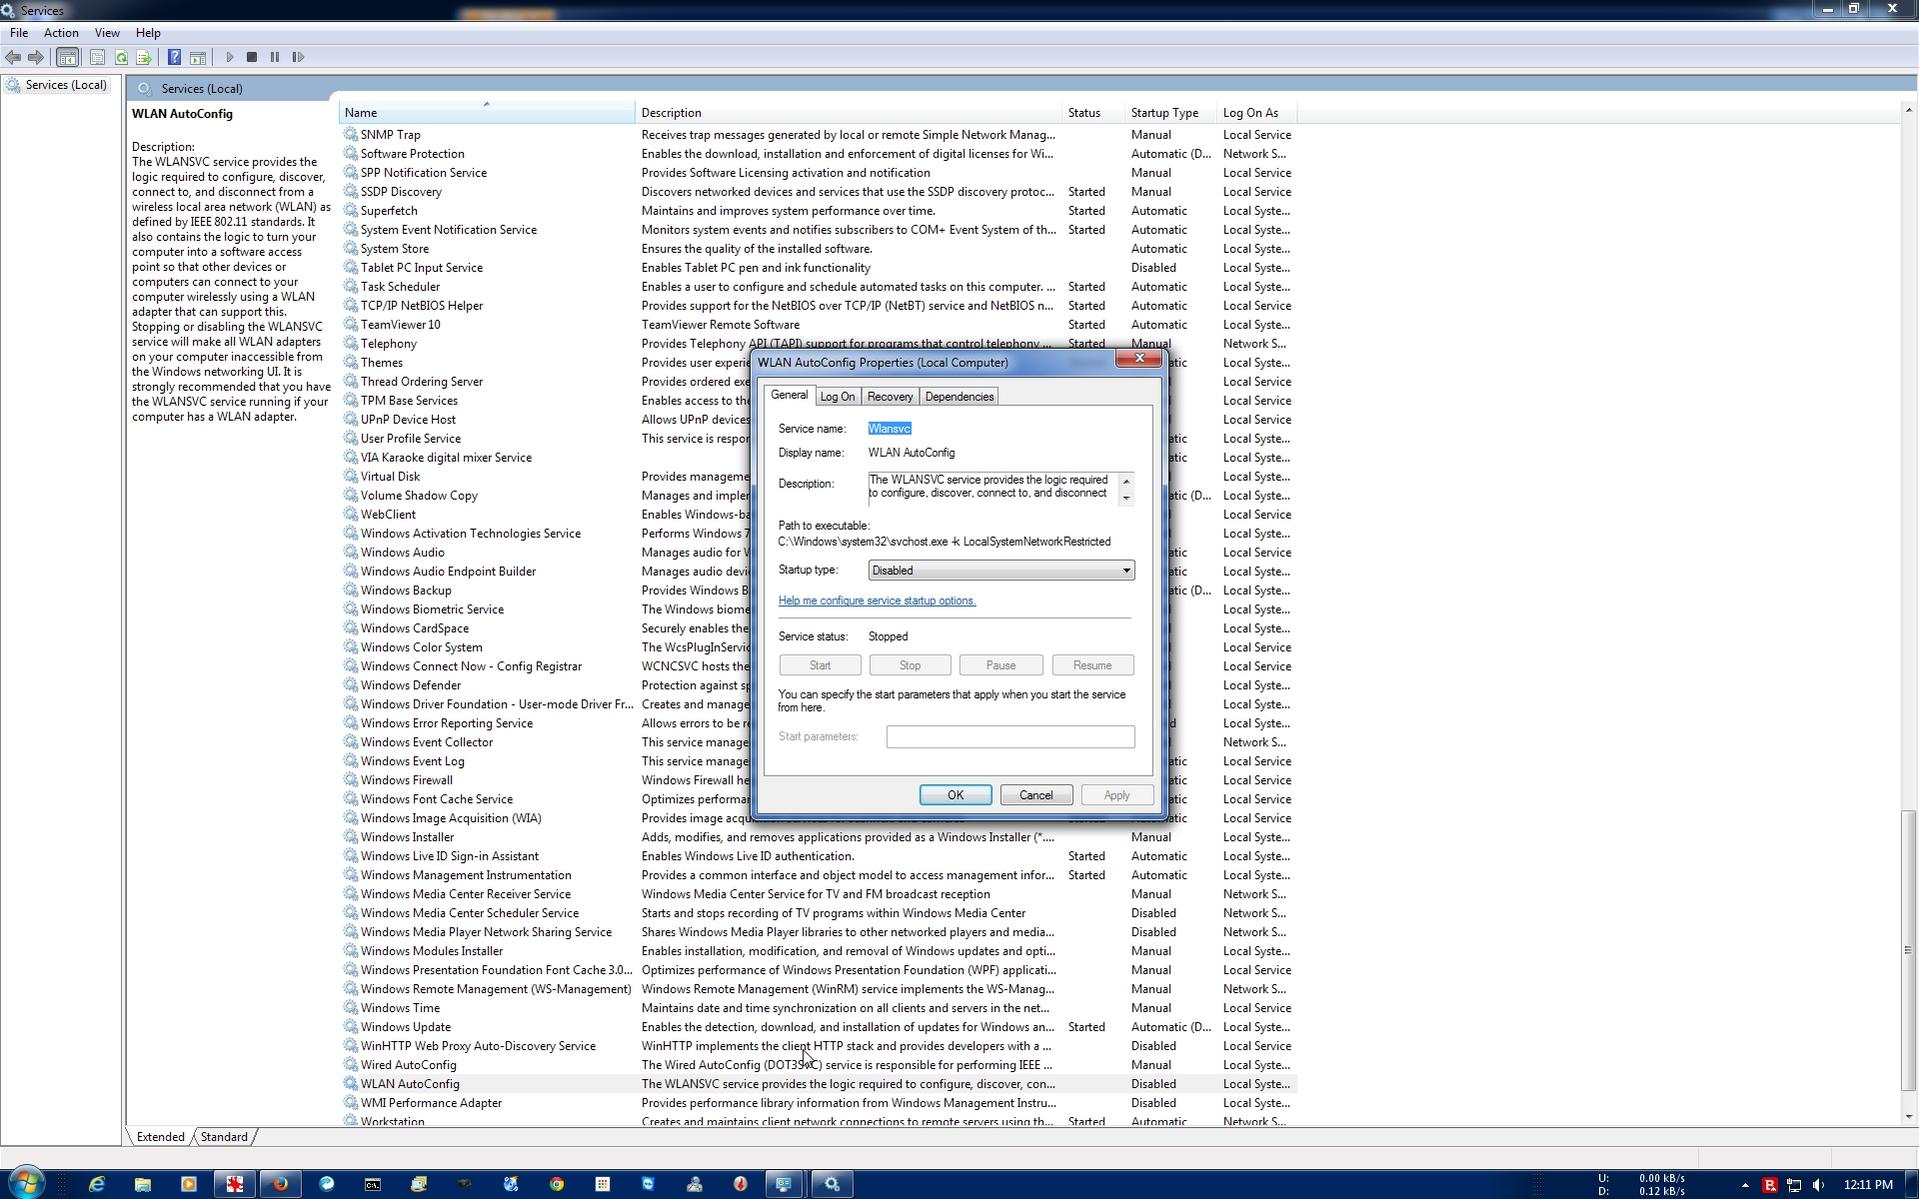
Task: Open the Help menu
Action: [x=148, y=33]
